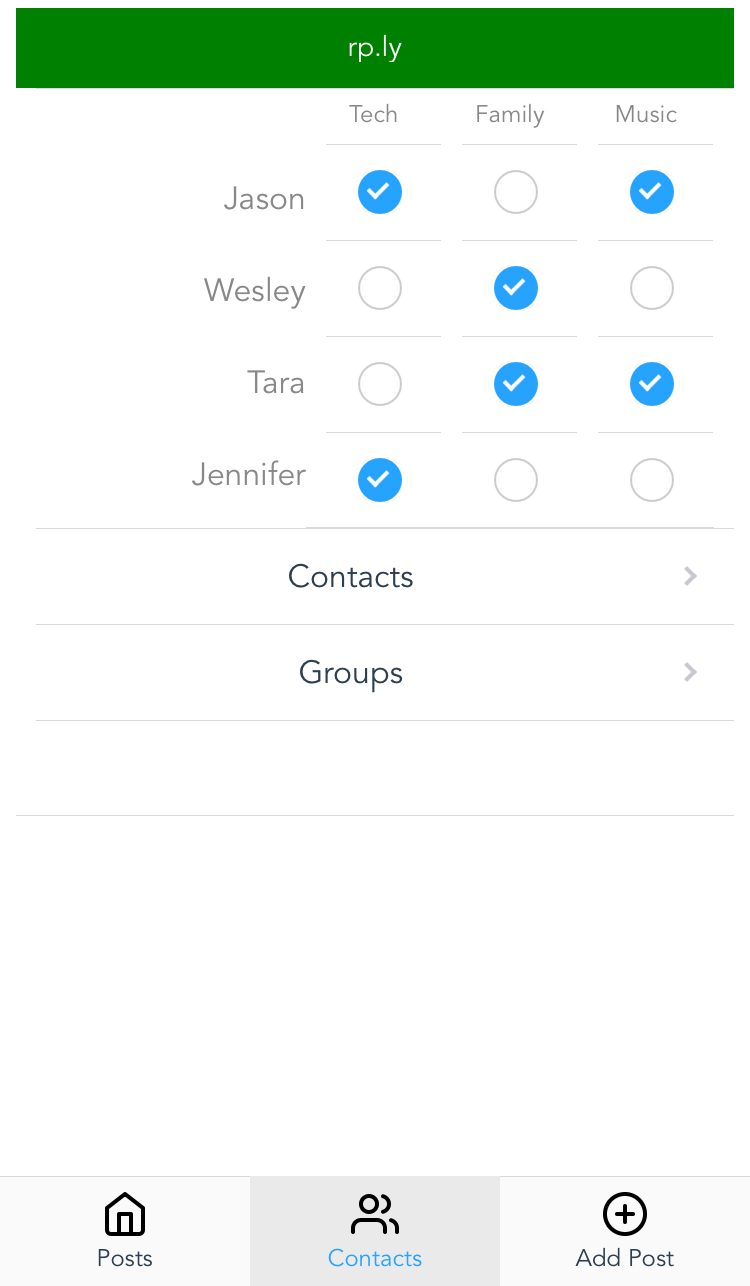This screenshot has height=1286, width=750.
Task: Enable Family group for Jason
Action: pyautogui.click(x=516, y=192)
